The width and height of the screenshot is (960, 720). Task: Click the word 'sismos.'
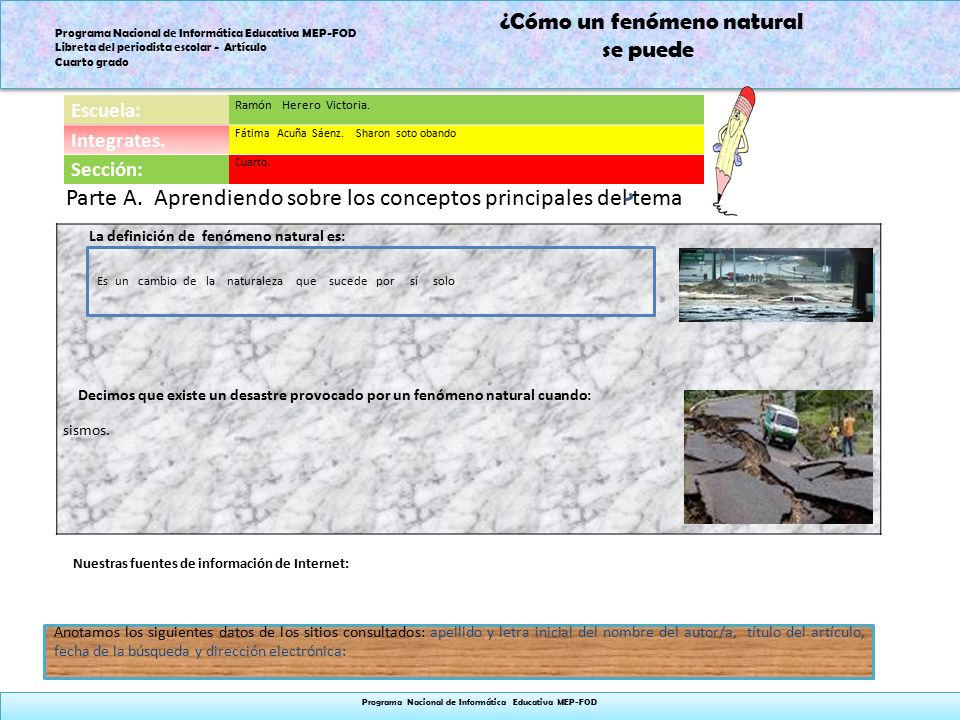click(86, 430)
